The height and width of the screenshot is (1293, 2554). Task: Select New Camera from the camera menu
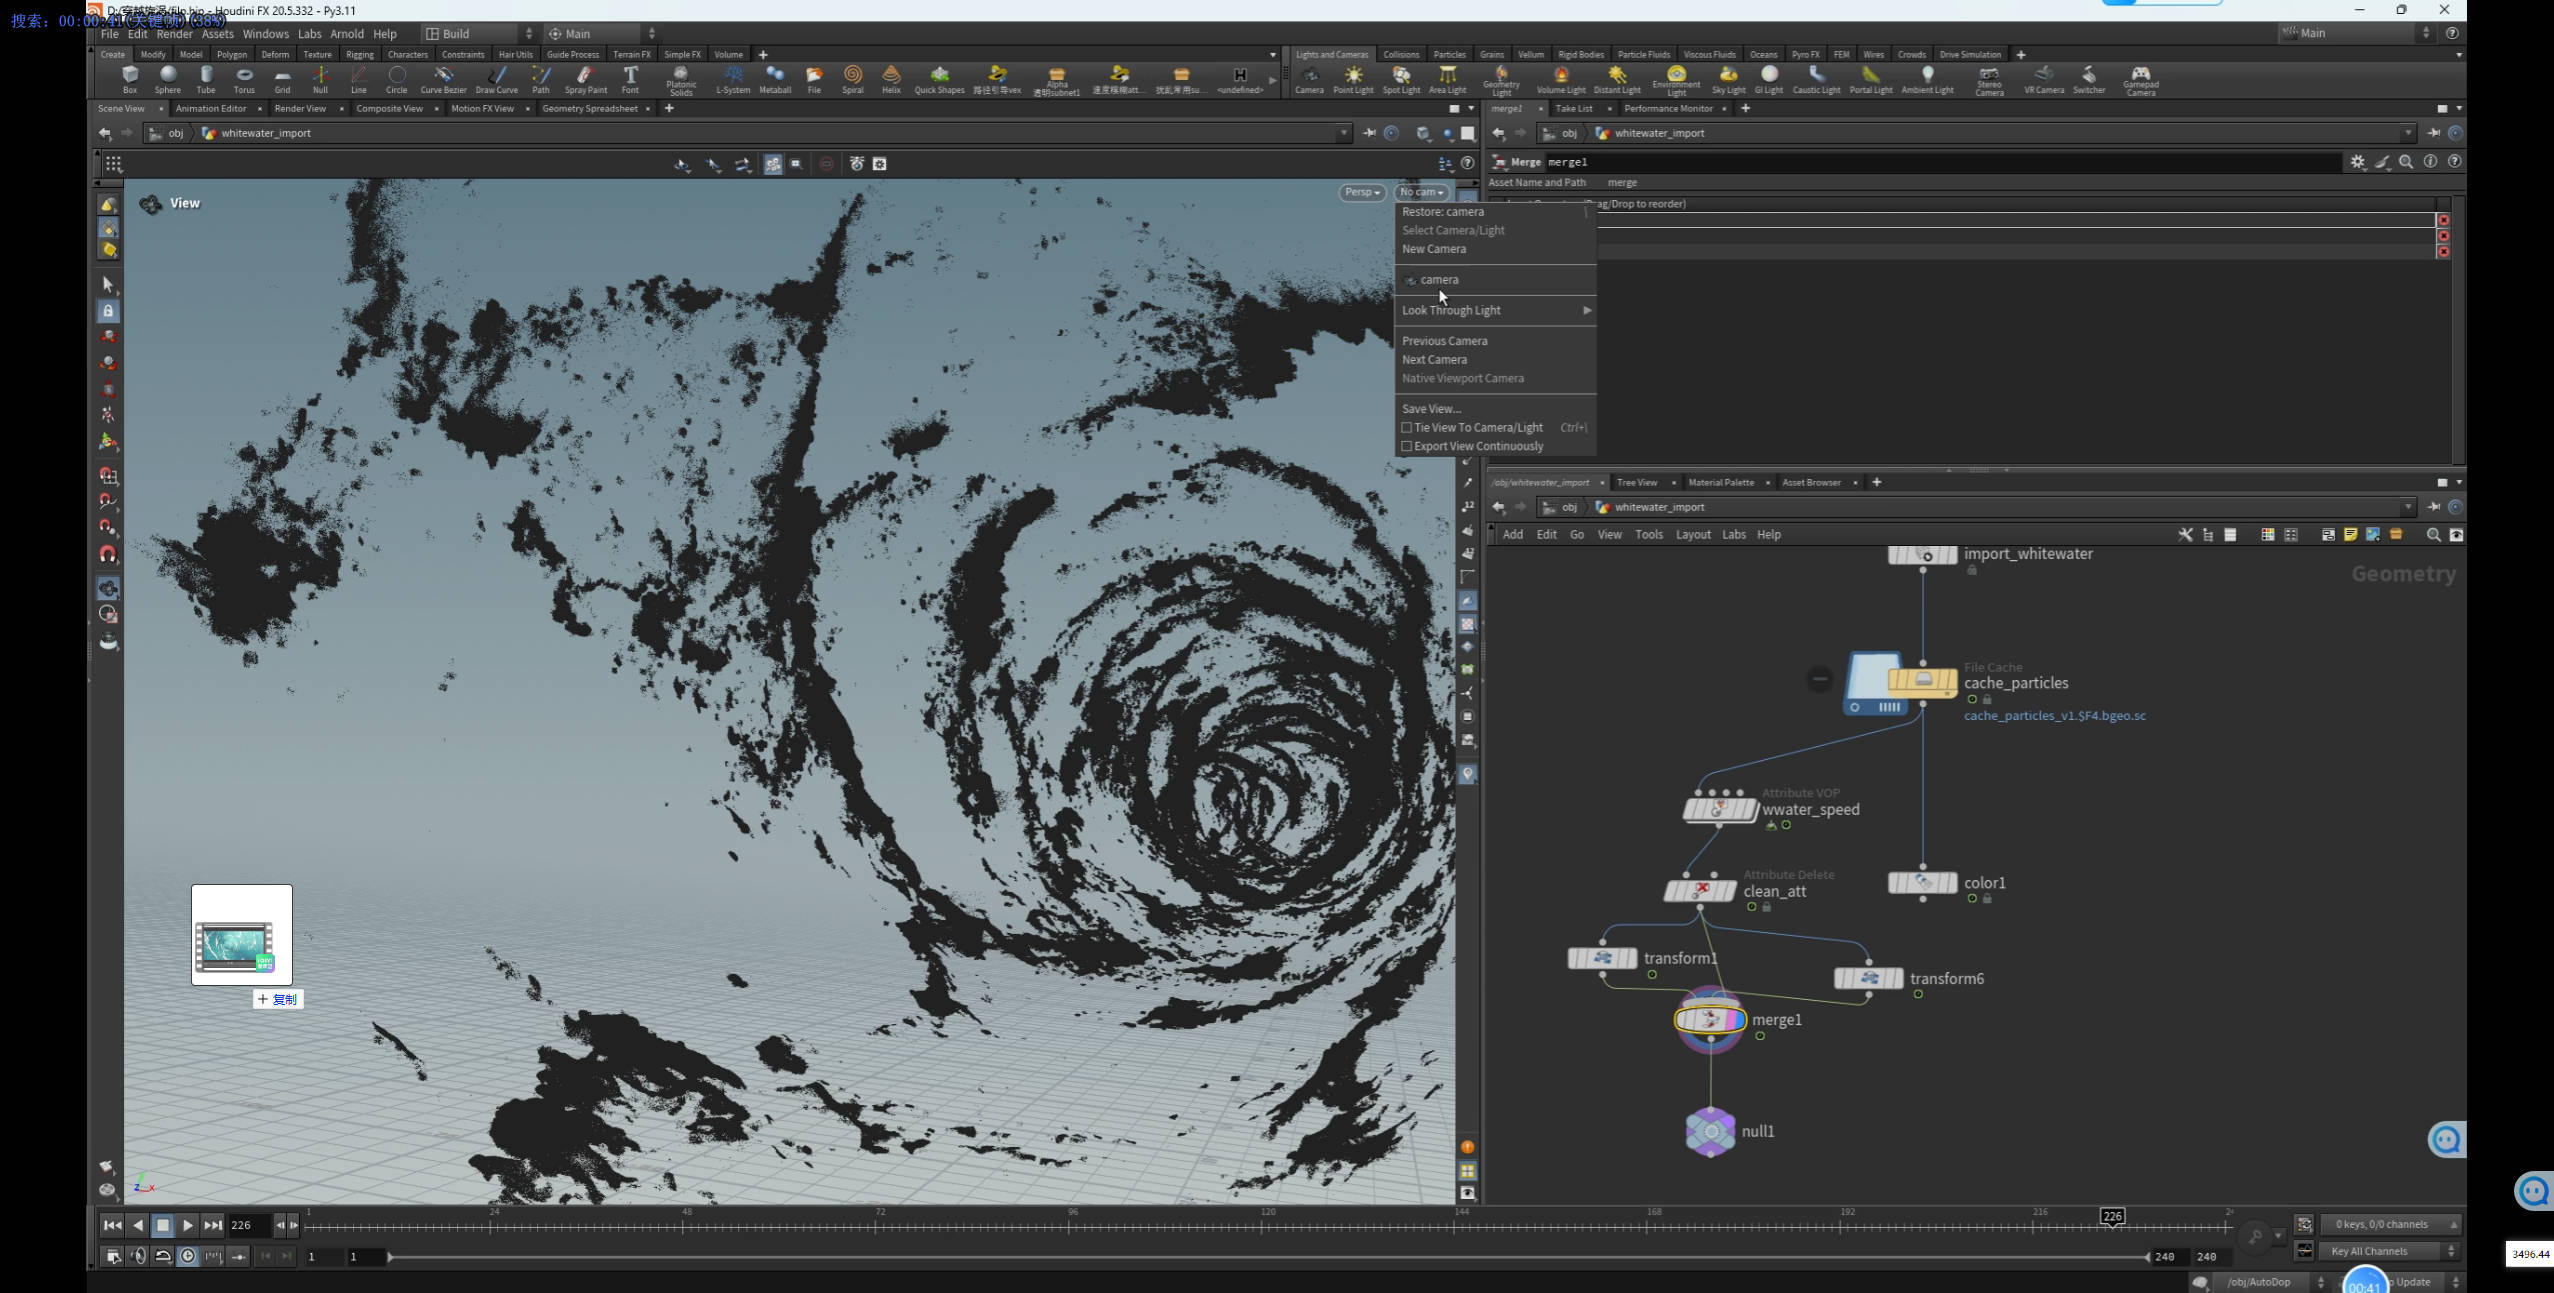[x=1434, y=249]
